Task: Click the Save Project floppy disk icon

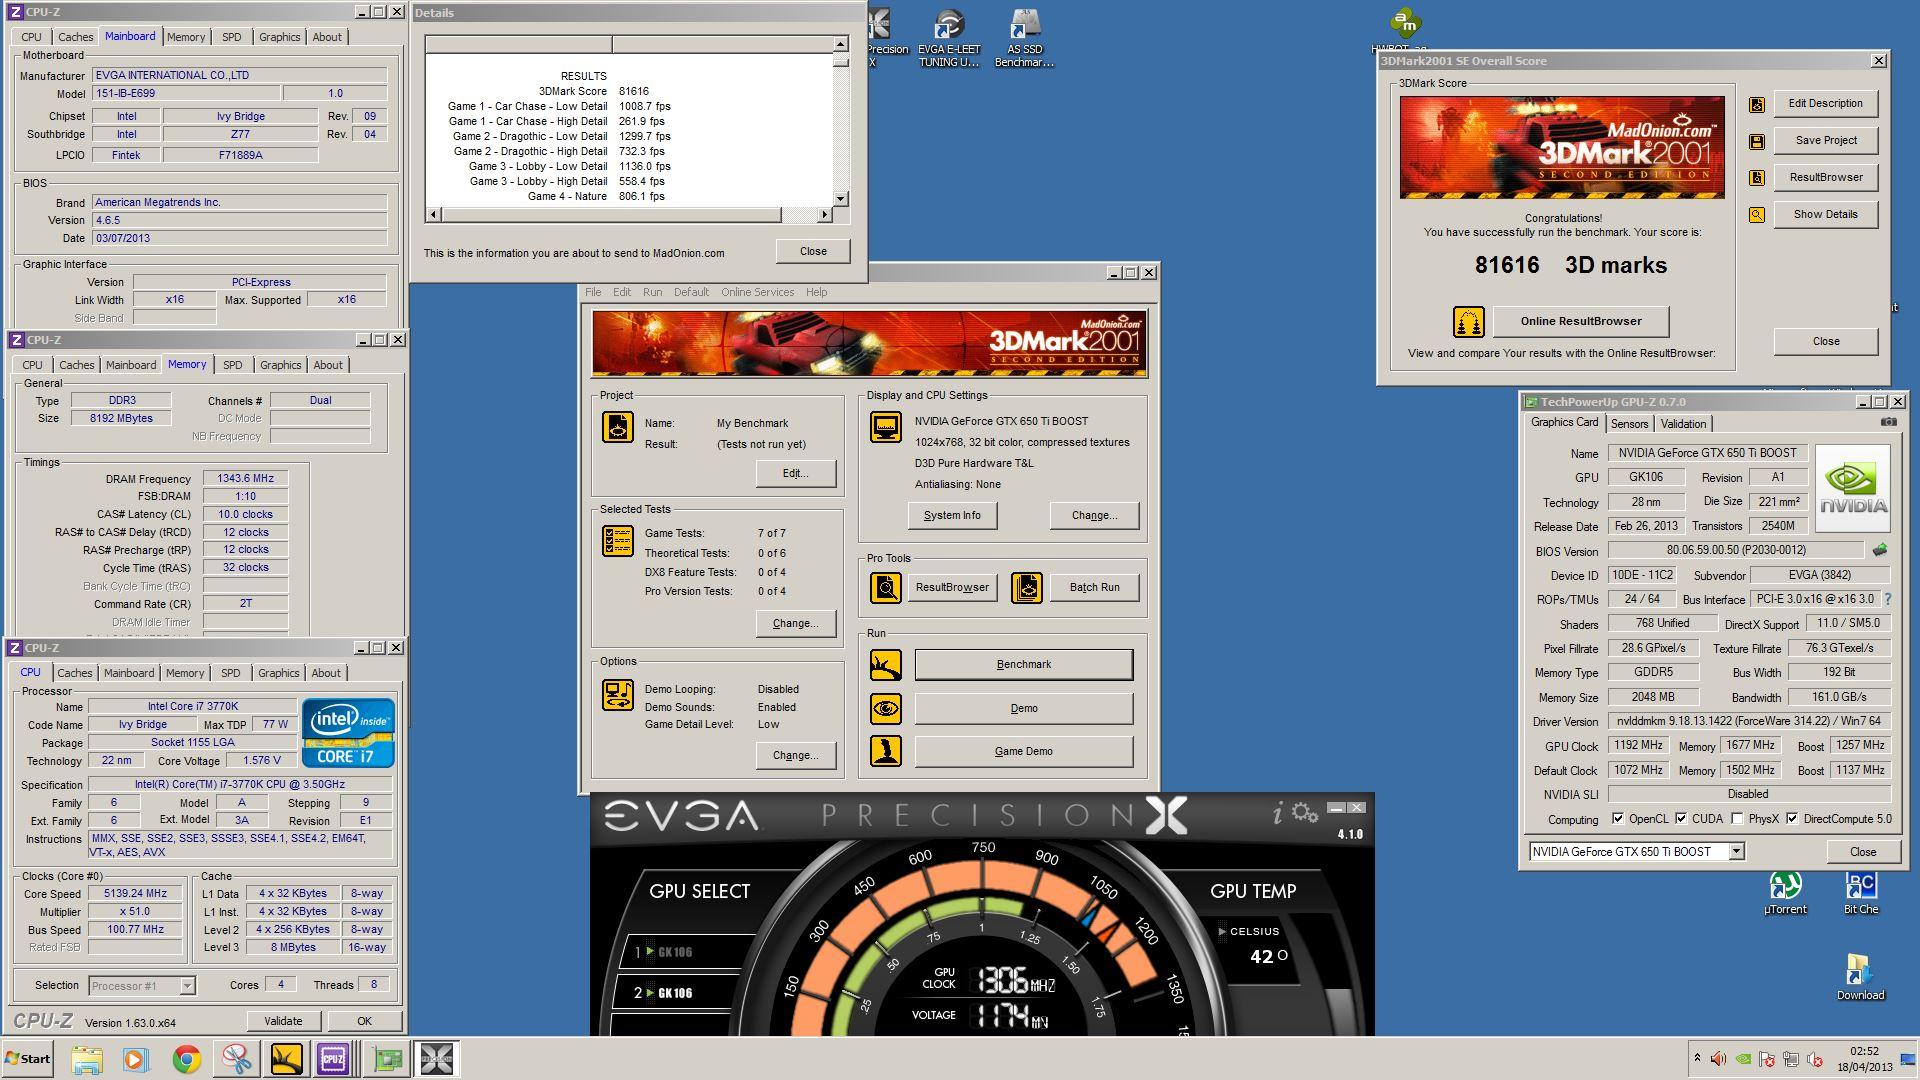Action: pos(1756,141)
